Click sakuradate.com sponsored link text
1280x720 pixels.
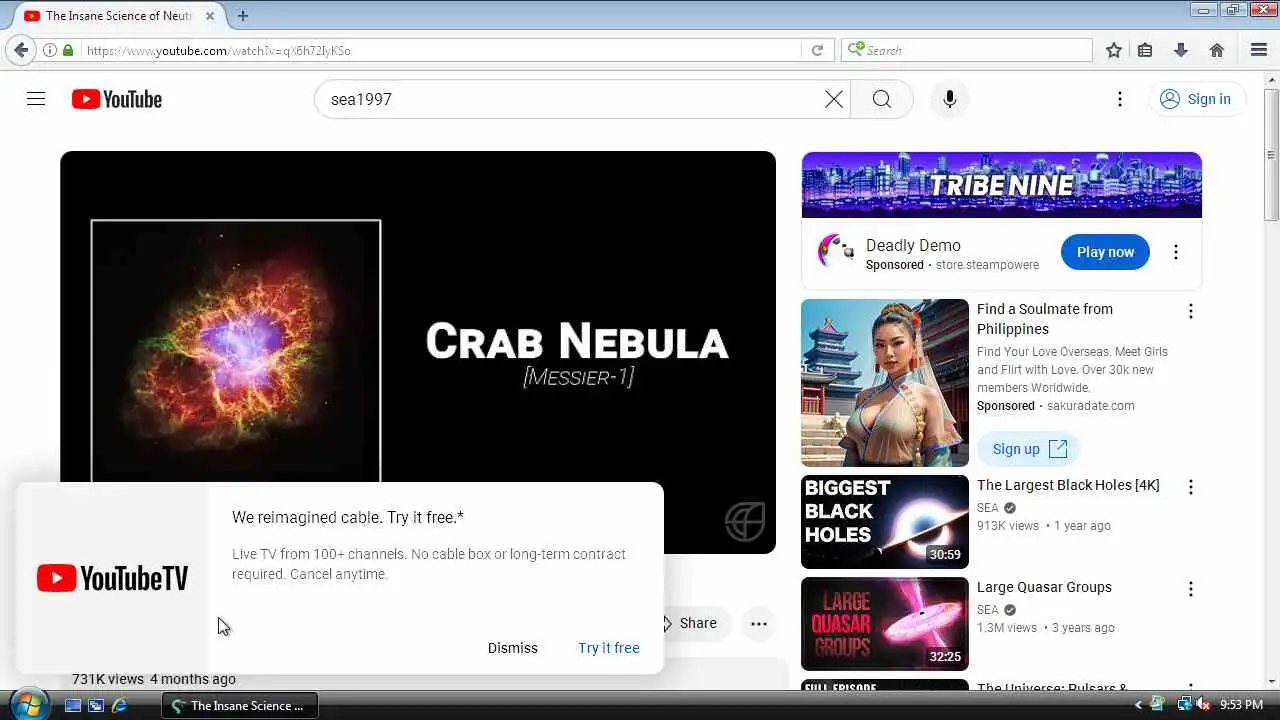[1091, 406]
